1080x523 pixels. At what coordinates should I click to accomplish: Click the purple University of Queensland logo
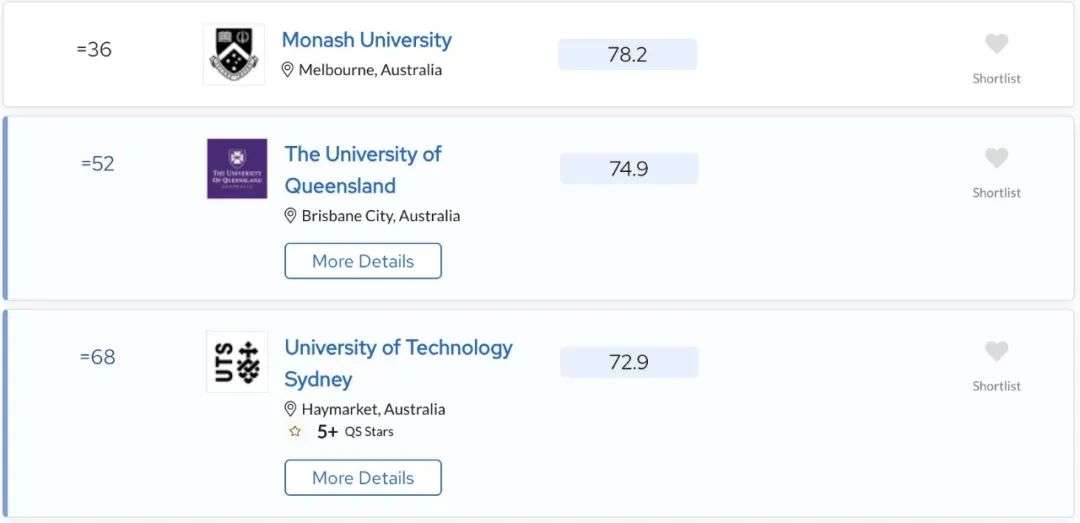[x=237, y=169]
